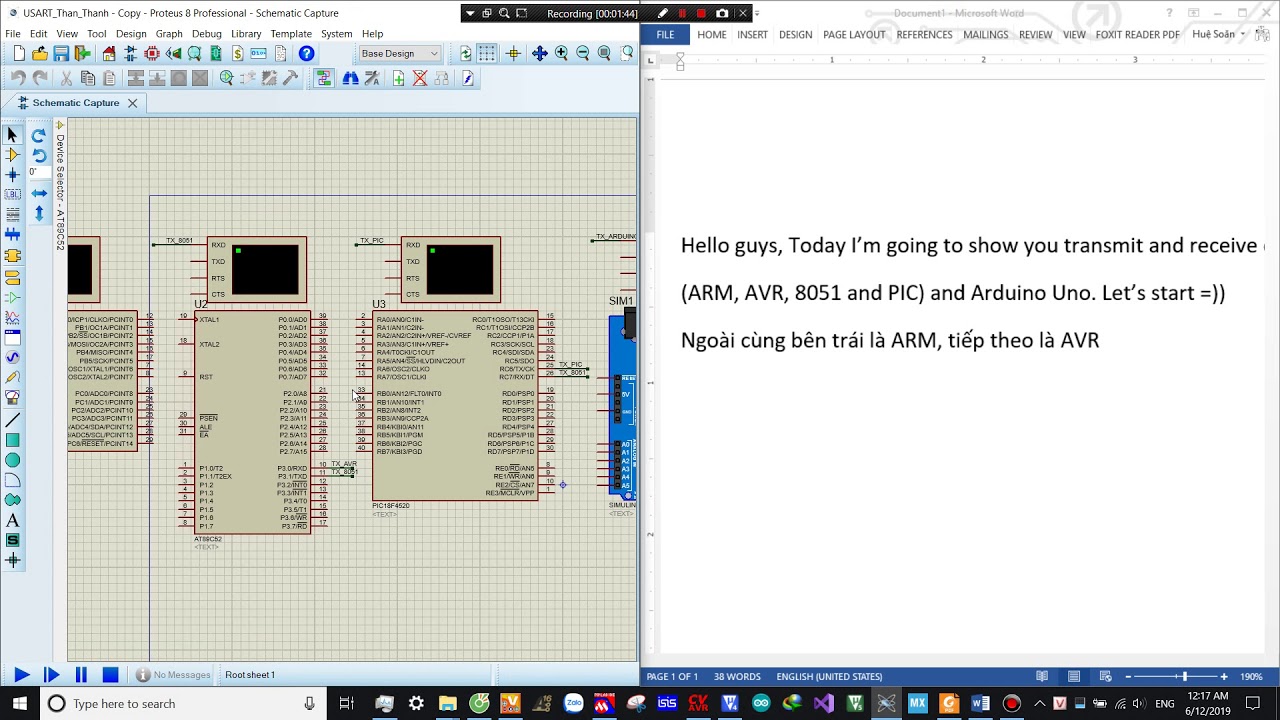The image size is (1280, 720).
Task: Select the 2D Graphics Symbol tool
Action: (x=12, y=540)
